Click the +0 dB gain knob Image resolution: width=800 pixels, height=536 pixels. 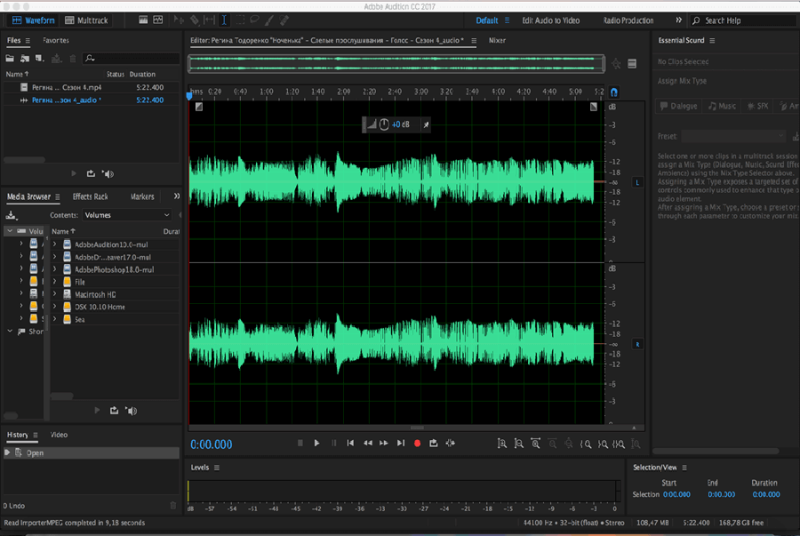384,124
